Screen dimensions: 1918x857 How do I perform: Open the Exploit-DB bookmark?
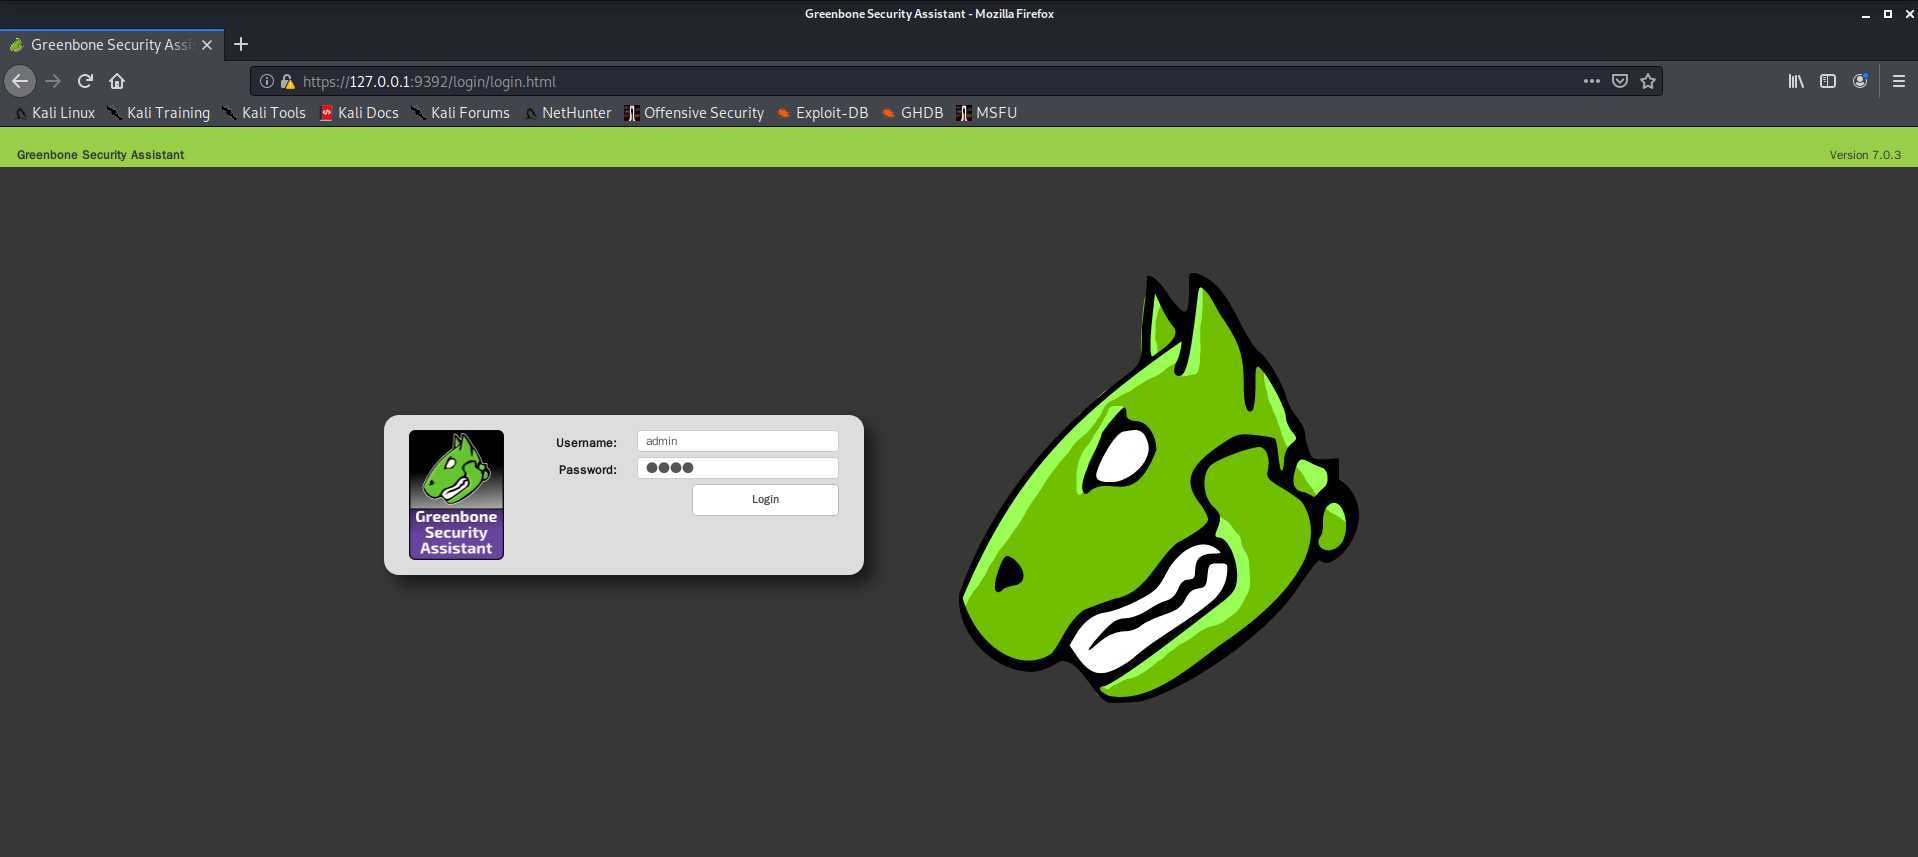(822, 113)
